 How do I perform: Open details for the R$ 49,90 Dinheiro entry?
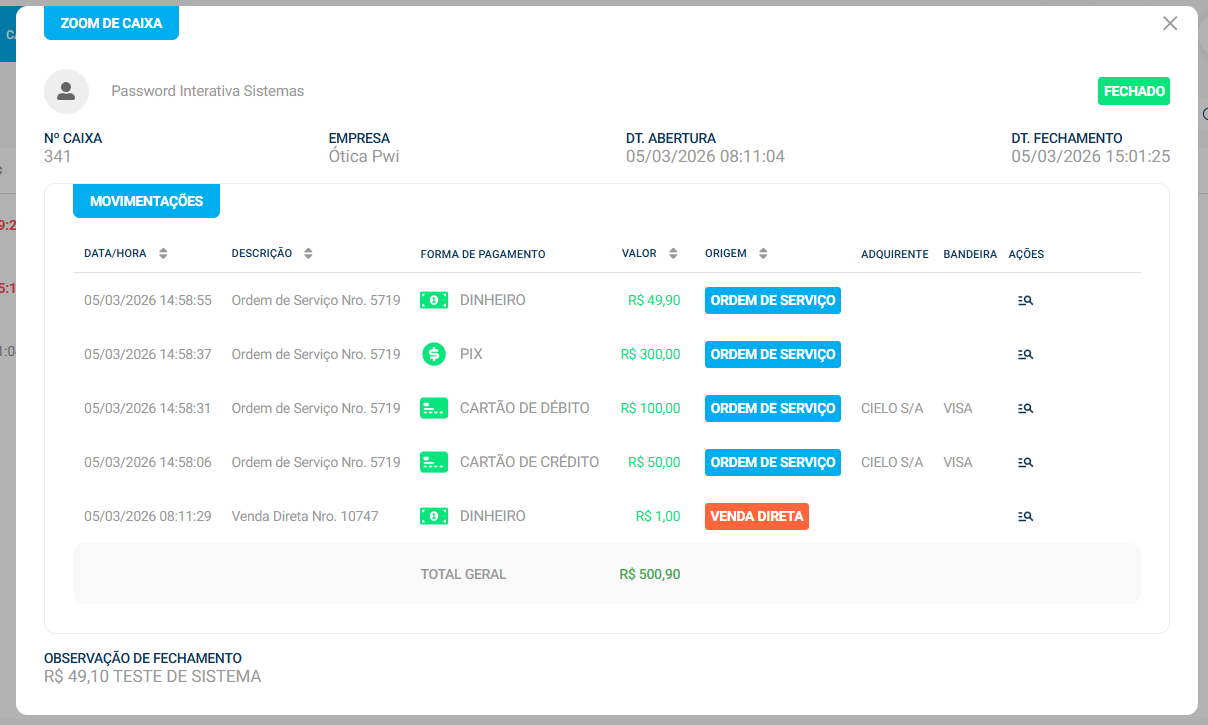pyautogui.click(x=1025, y=300)
